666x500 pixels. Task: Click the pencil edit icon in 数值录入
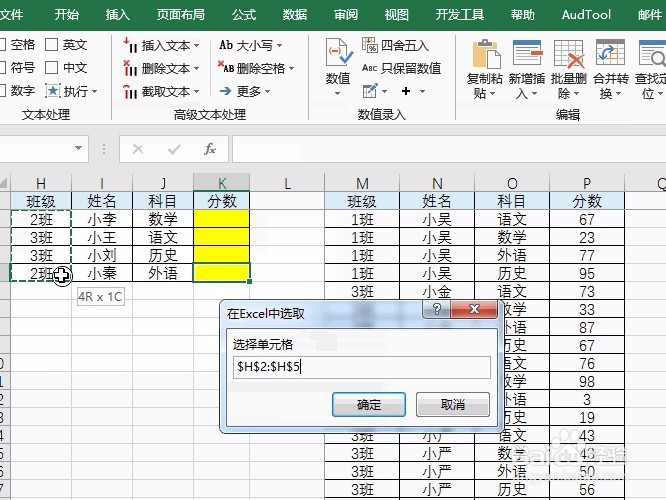[370, 90]
